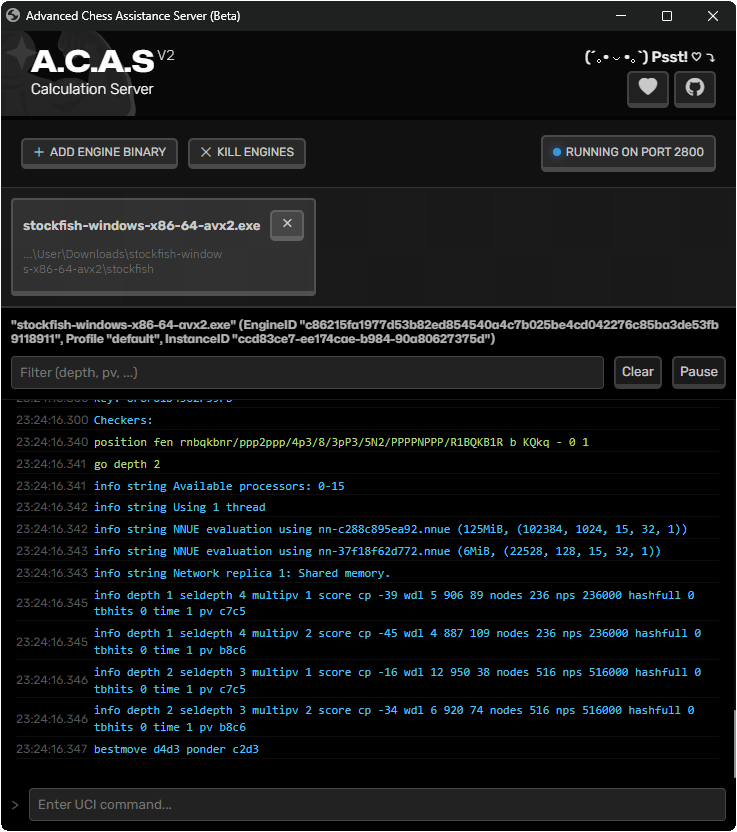Minimize the ACAS window
Viewport: 737px width, 832px height.
(621, 16)
